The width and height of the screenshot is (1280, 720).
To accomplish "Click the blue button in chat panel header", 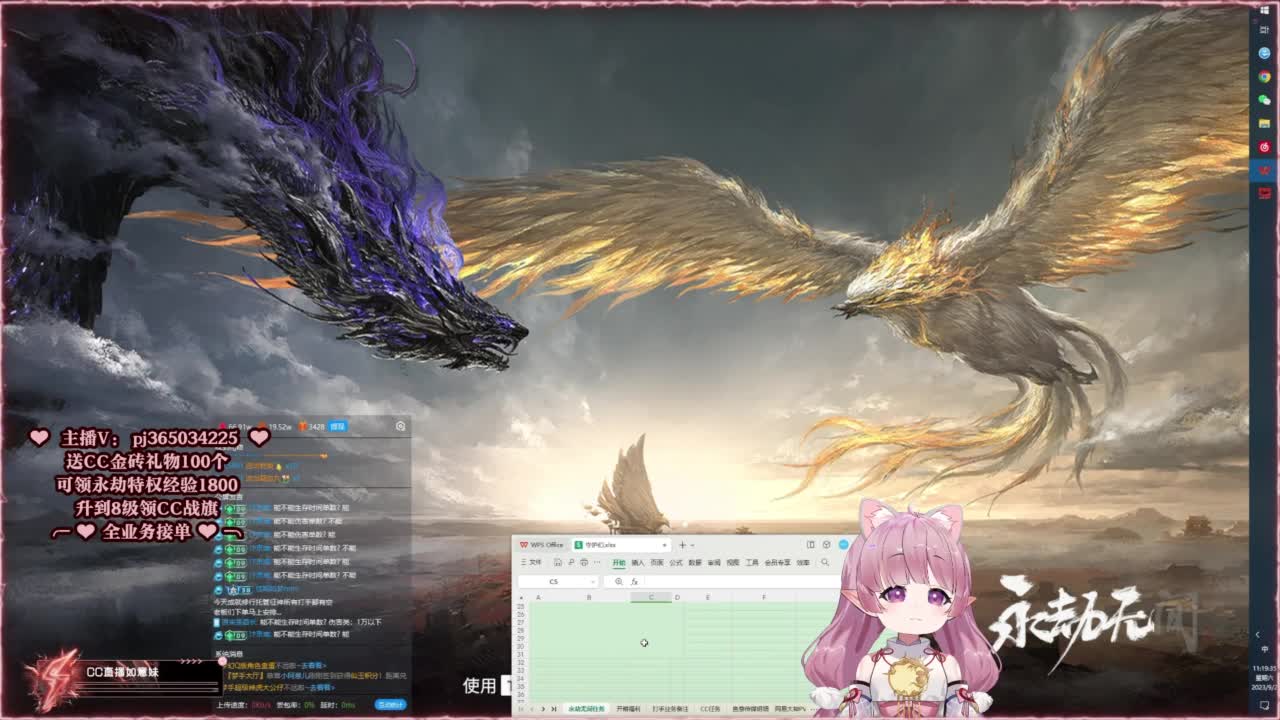I will (338, 426).
